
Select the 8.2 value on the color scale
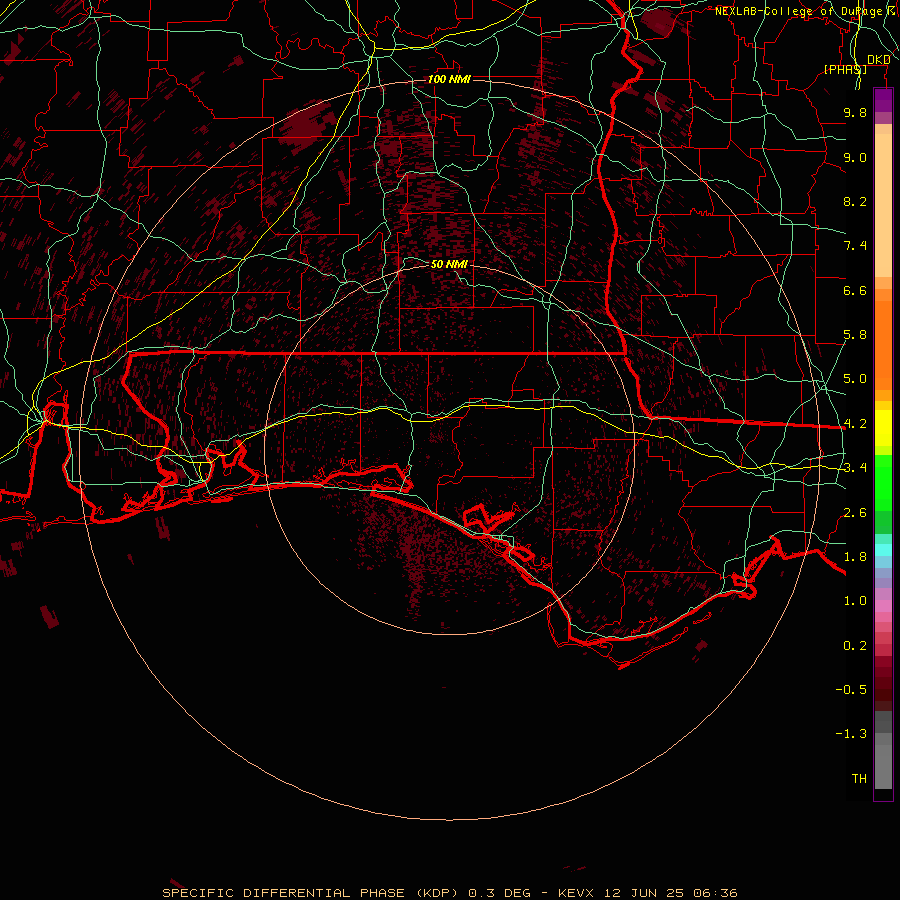(x=855, y=201)
